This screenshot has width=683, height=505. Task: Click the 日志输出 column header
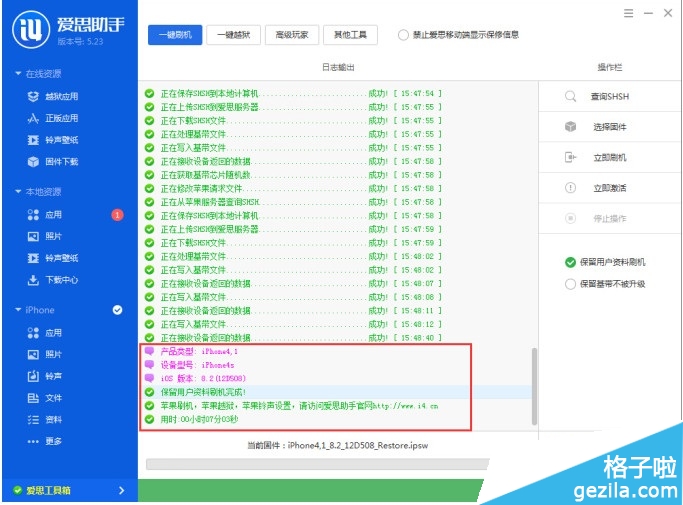click(338, 68)
